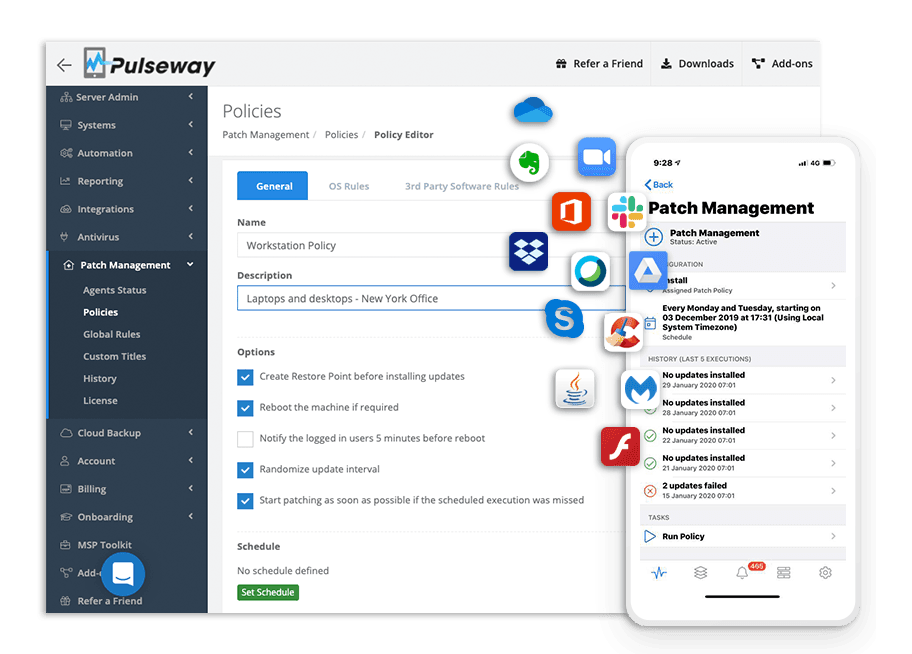Tap Back on the phone screen

658,184
